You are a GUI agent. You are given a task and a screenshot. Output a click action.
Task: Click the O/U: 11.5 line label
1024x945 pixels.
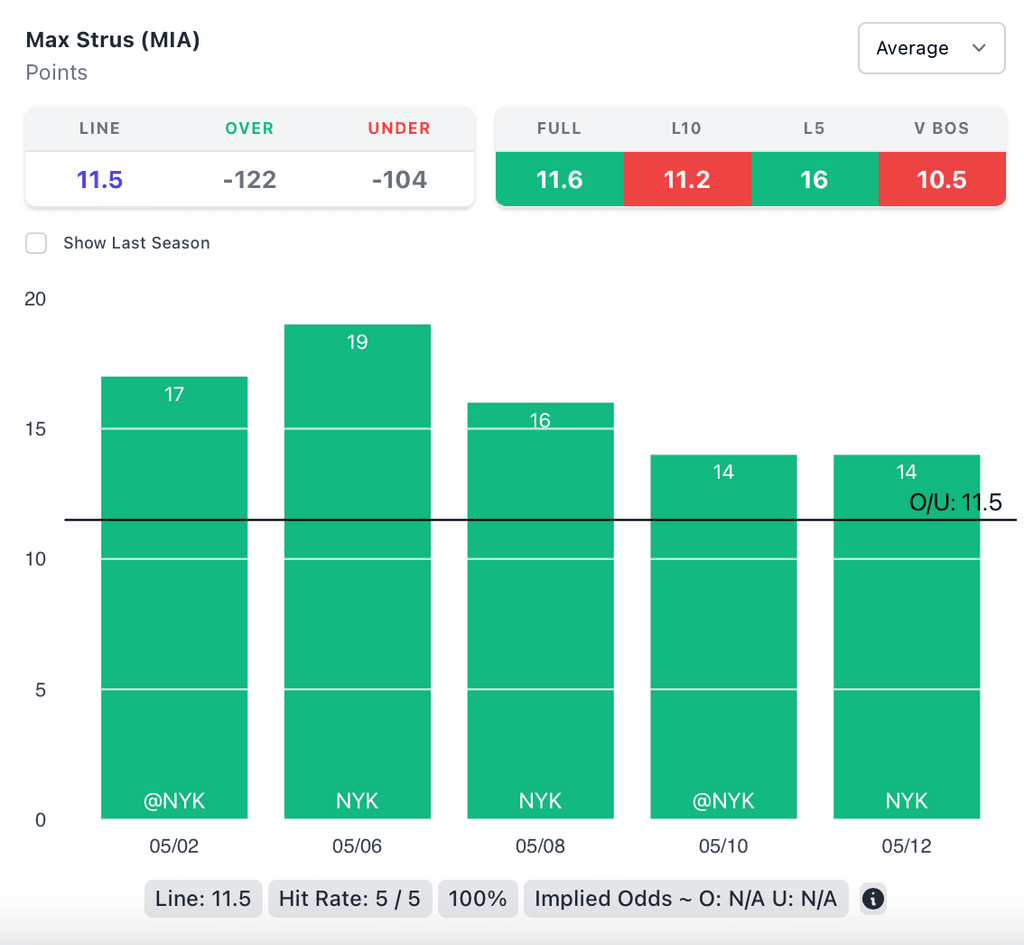(x=955, y=502)
